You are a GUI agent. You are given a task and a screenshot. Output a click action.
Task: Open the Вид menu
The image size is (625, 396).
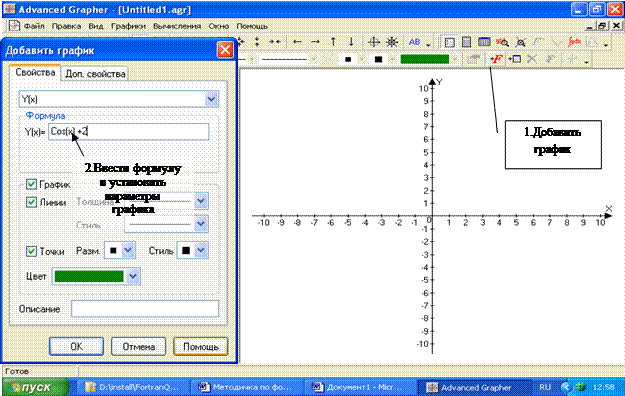point(96,26)
